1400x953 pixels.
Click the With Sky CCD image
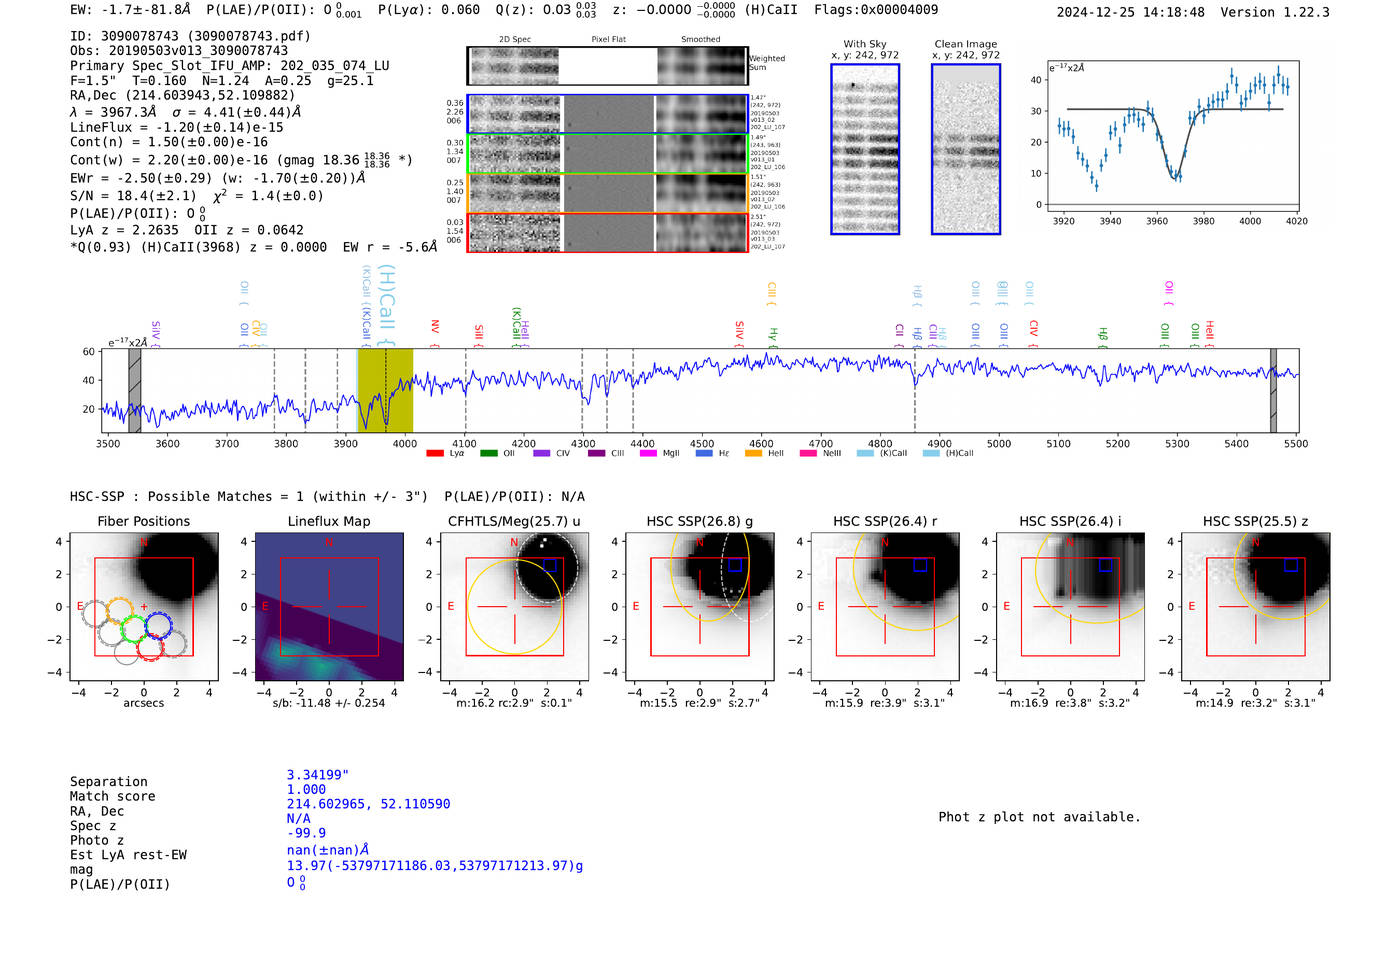(865, 149)
